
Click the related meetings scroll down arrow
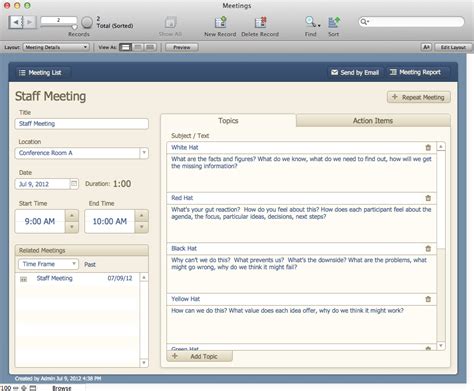click(x=144, y=363)
